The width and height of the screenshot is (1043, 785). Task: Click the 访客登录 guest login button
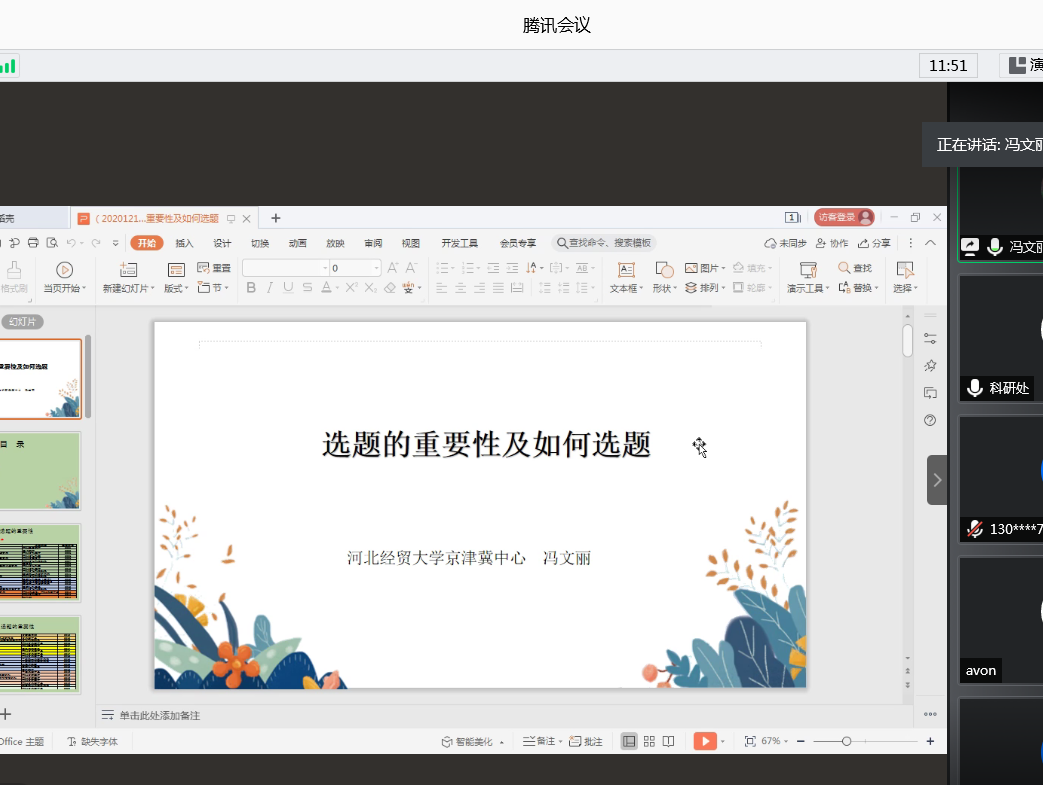click(843, 217)
